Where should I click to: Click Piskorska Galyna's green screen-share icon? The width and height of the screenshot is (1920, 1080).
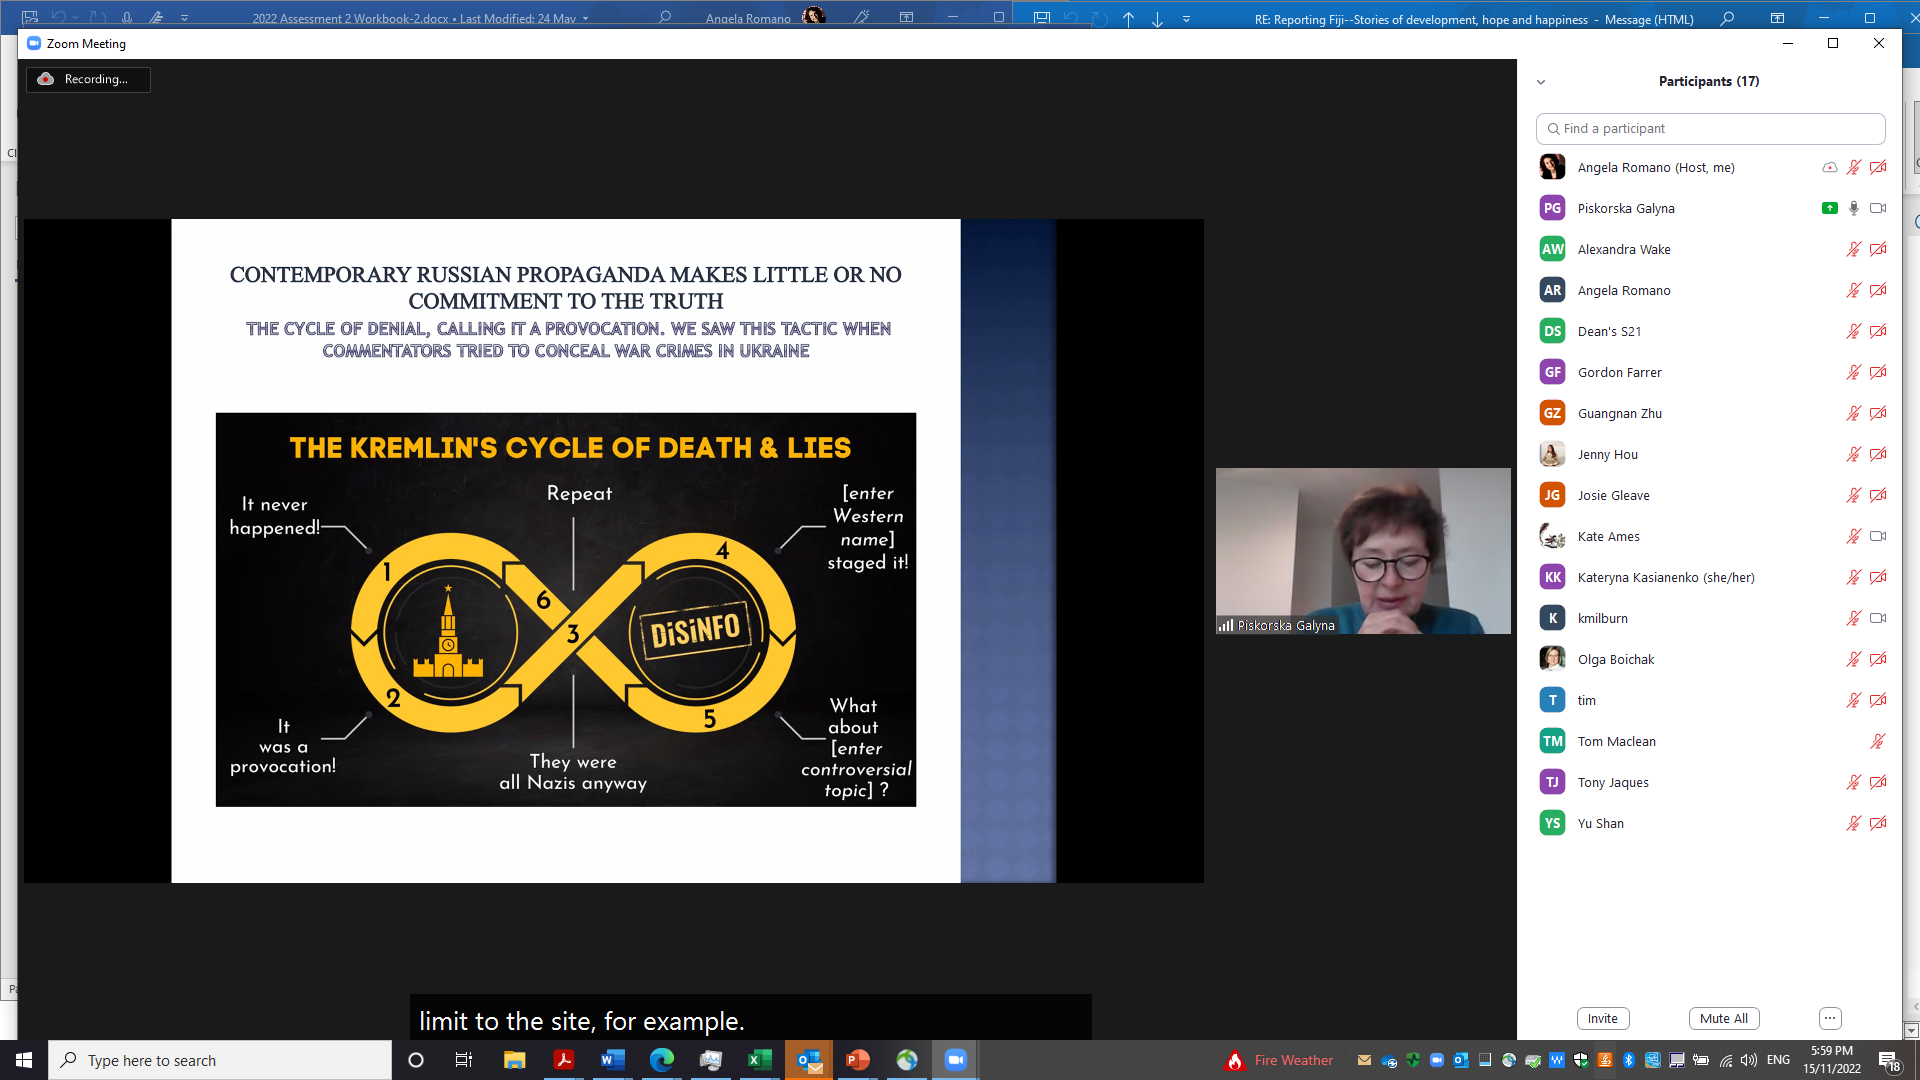click(x=1829, y=208)
